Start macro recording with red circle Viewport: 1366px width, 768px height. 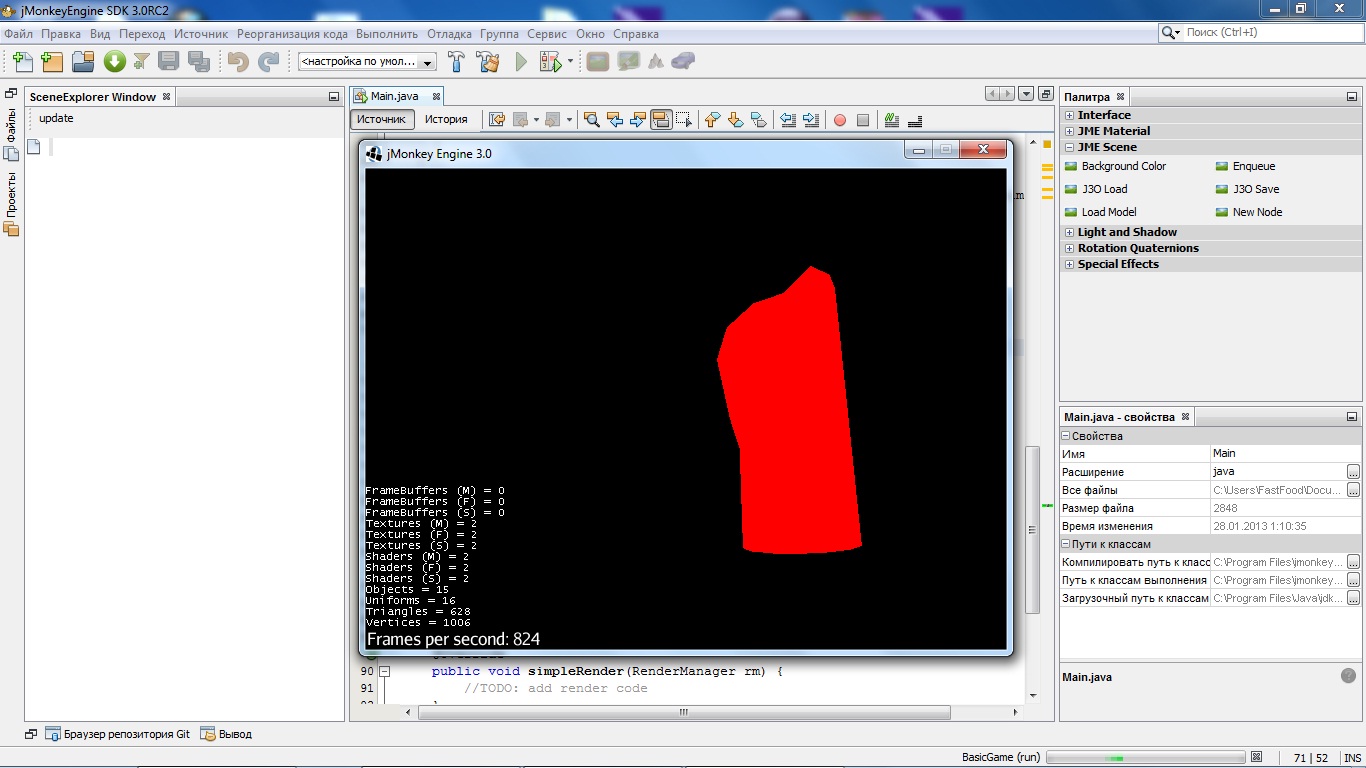[x=840, y=120]
